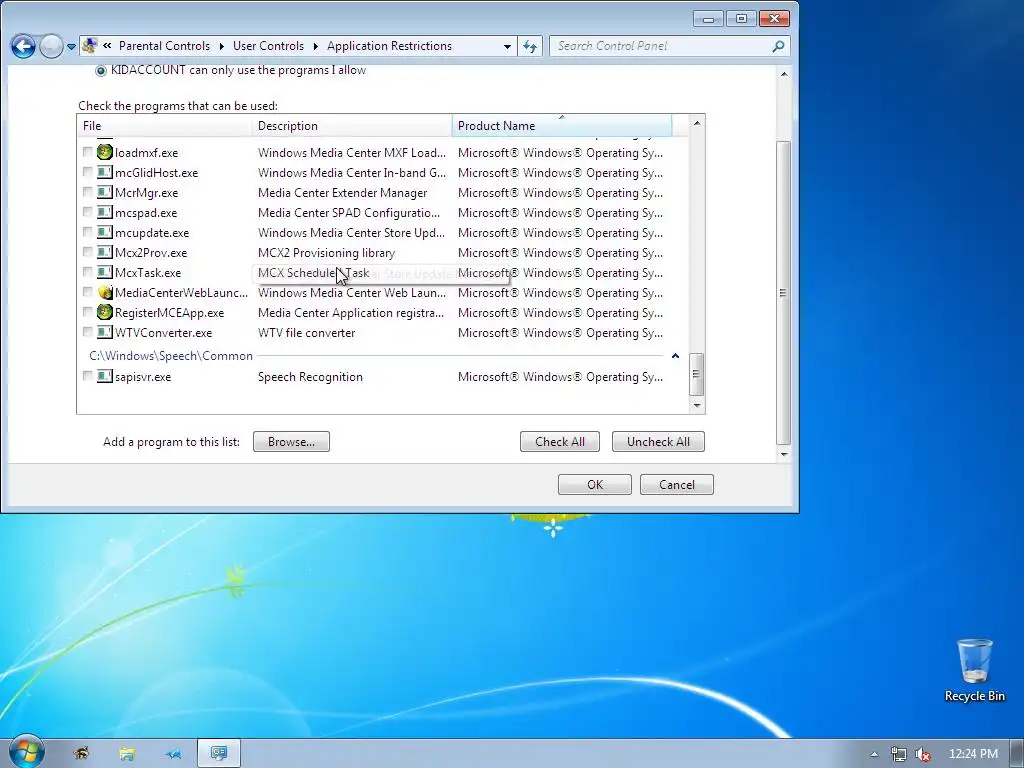Click the Check All button
Viewport: 1024px width, 768px height.
[560, 441]
